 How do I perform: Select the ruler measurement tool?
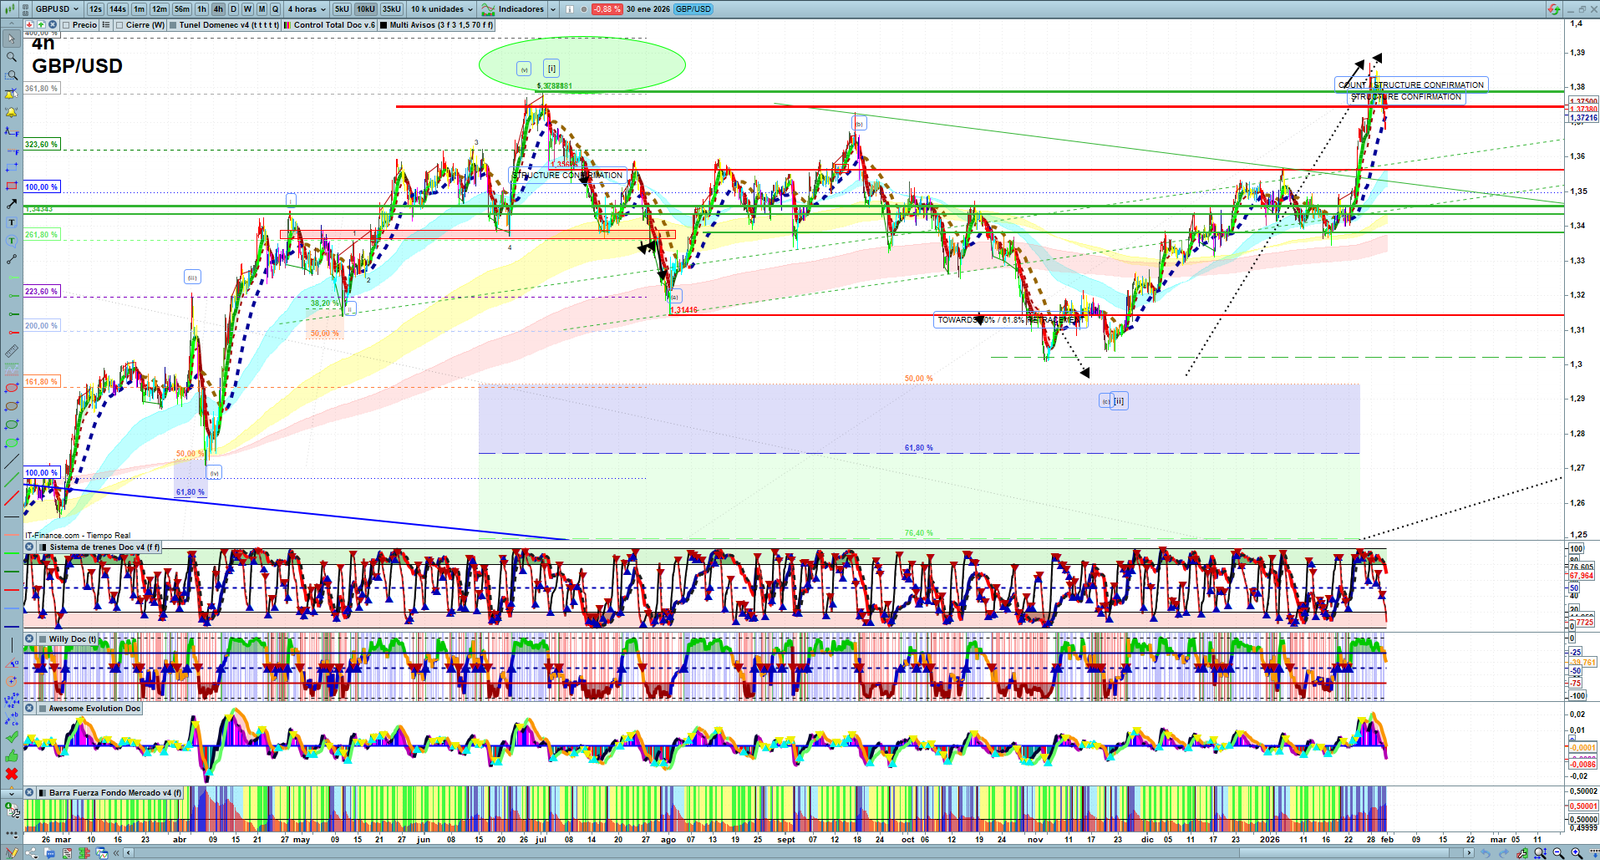(11, 352)
